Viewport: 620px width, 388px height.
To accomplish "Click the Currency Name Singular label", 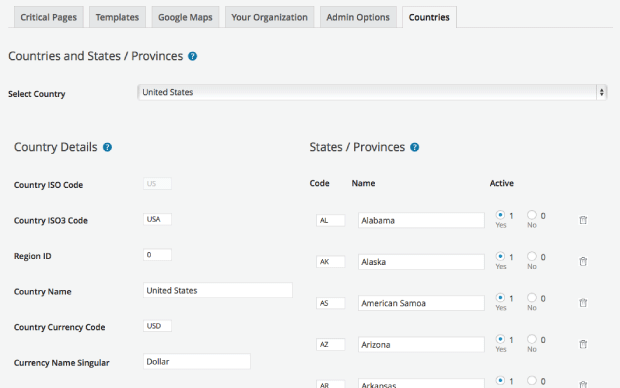I will coord(62,363).
